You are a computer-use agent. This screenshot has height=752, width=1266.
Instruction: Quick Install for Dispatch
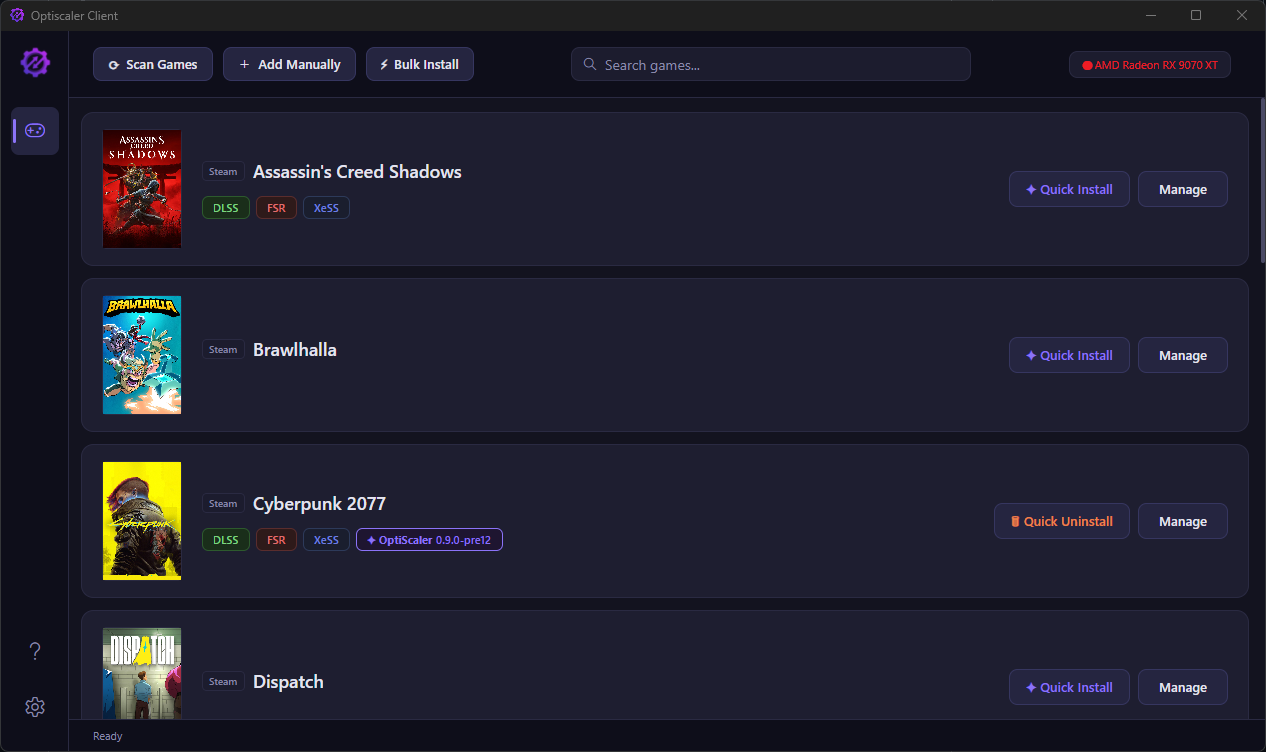coord(1068,687)
